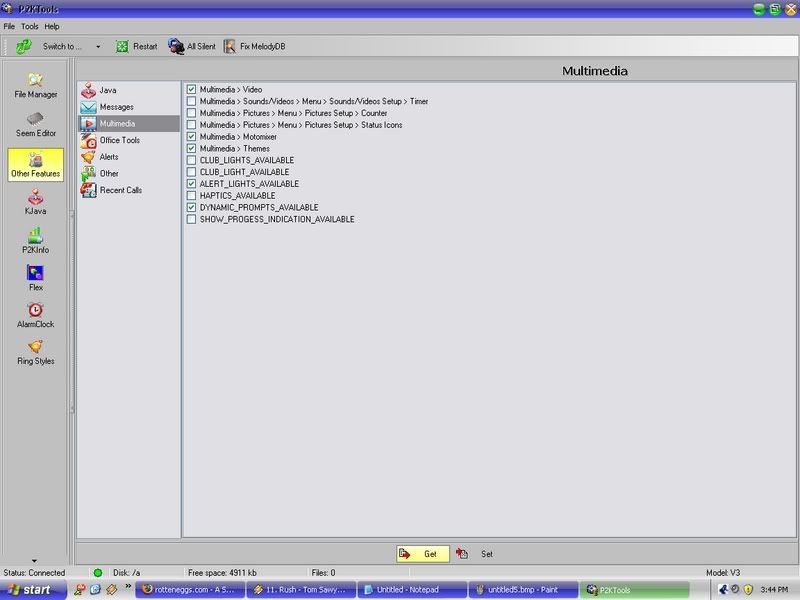
Task: Open the Flex section
Action: pos(36,279)
